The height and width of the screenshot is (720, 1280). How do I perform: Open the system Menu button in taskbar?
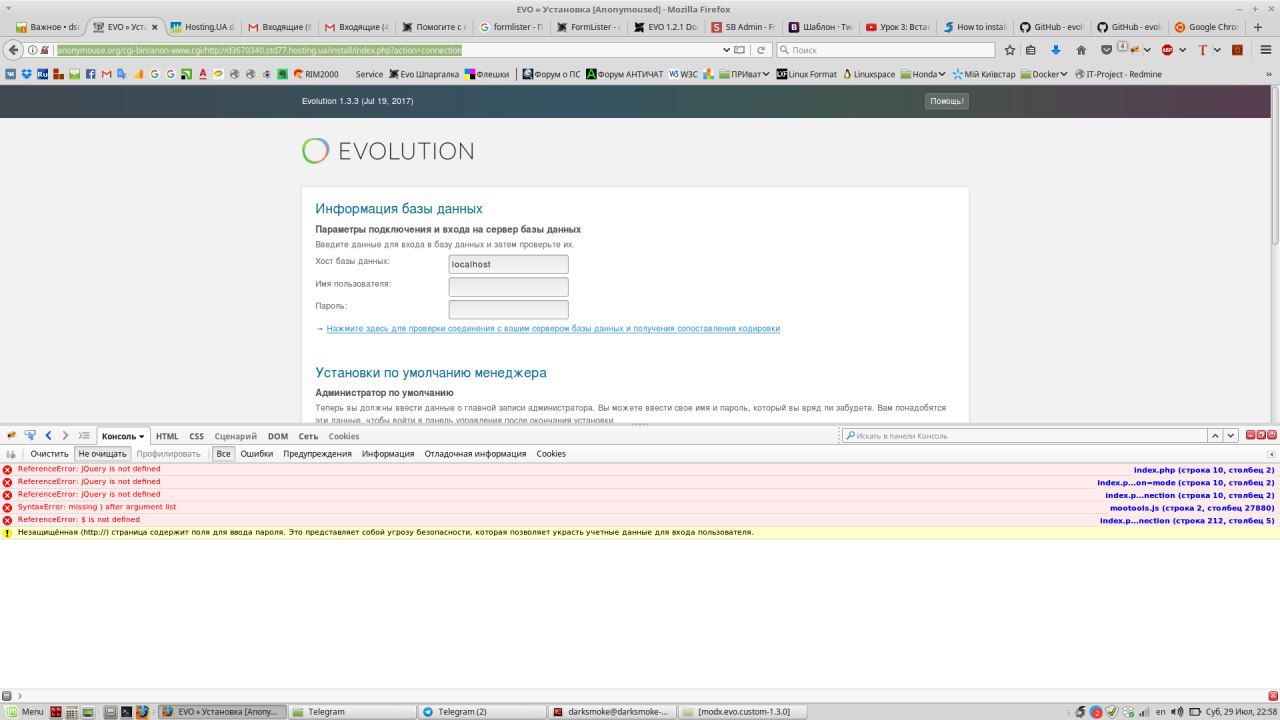[x=23, y=712]
